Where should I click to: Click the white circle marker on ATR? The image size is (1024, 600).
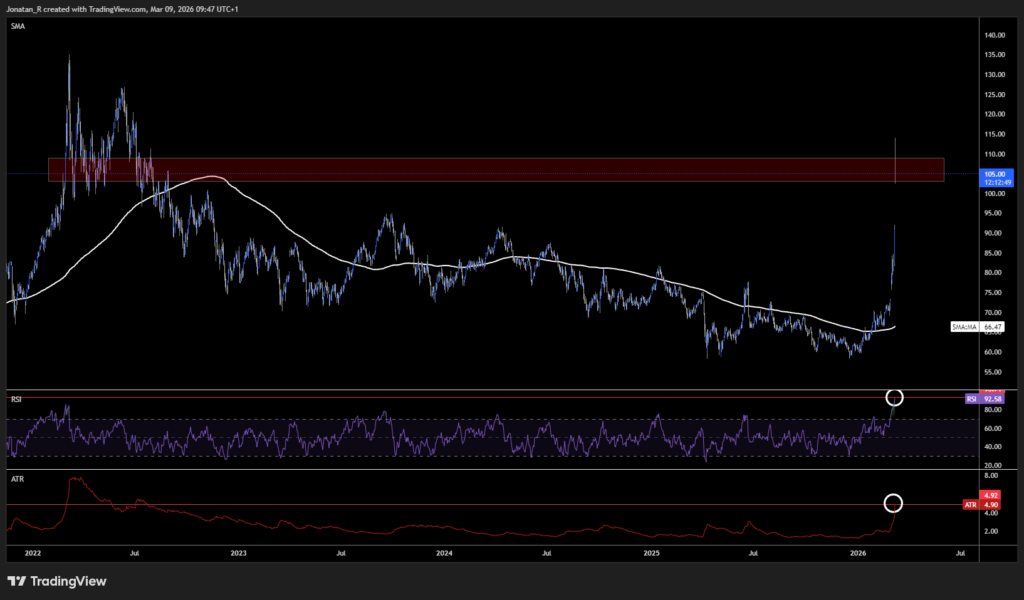(895, 502)
